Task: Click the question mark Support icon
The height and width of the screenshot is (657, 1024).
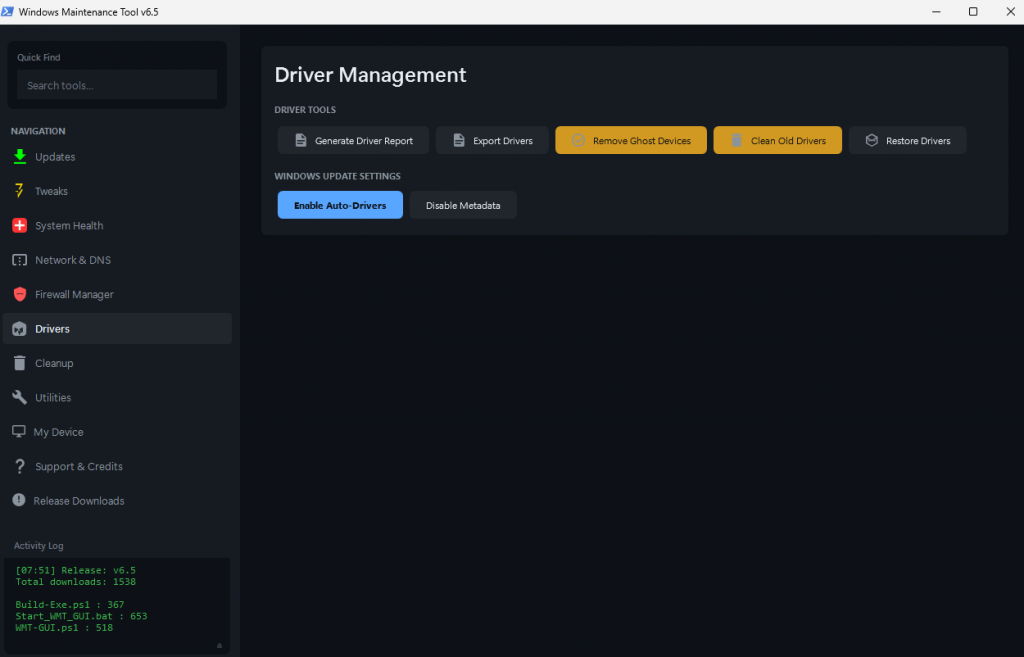Action: [20, 466]
